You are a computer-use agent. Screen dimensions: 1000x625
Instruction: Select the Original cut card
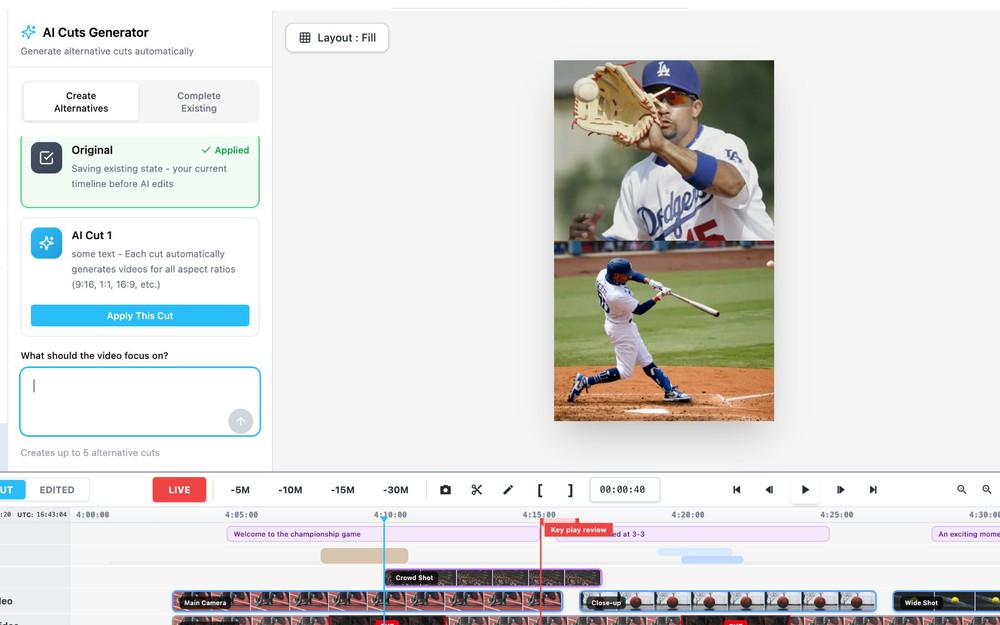click(x=140, y=171)
